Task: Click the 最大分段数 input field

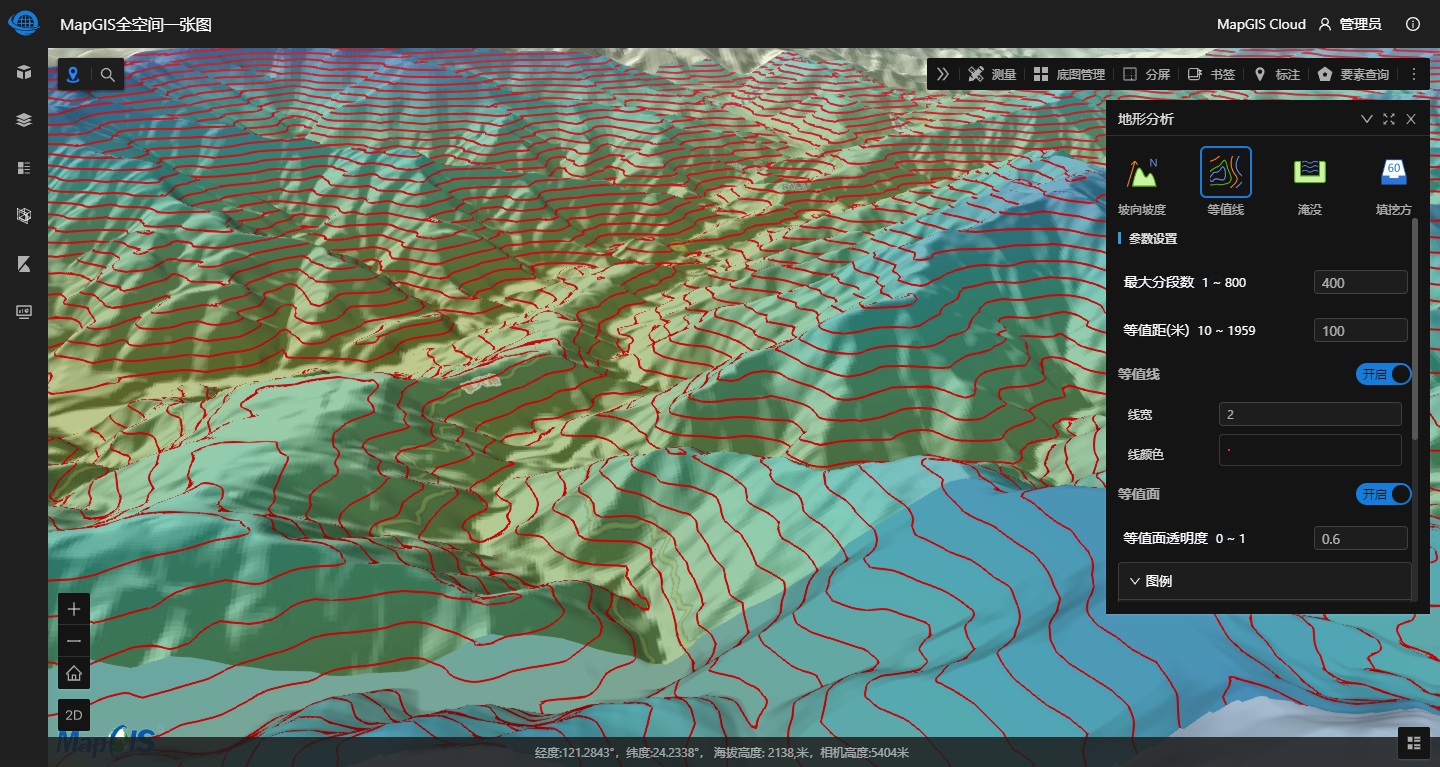Action: [x=1361, y=282]
